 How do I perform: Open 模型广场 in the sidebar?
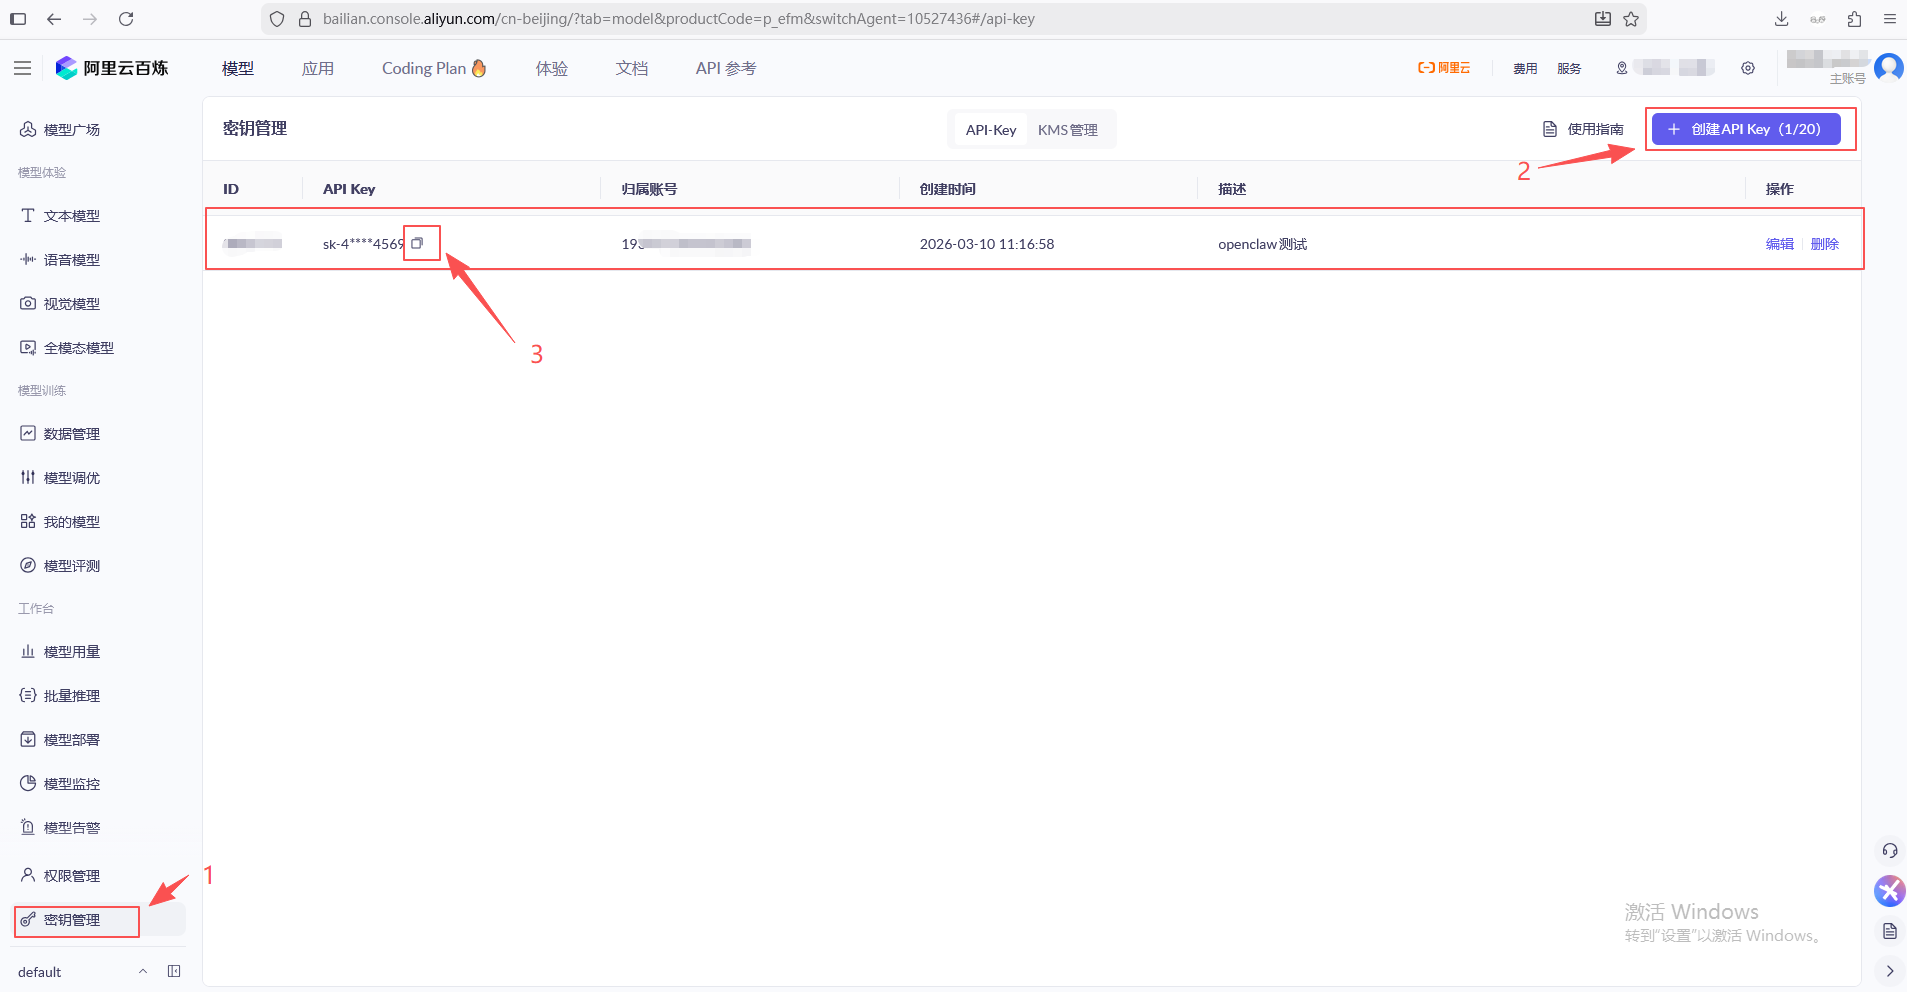pyautogui.click(x=71, y=130)
